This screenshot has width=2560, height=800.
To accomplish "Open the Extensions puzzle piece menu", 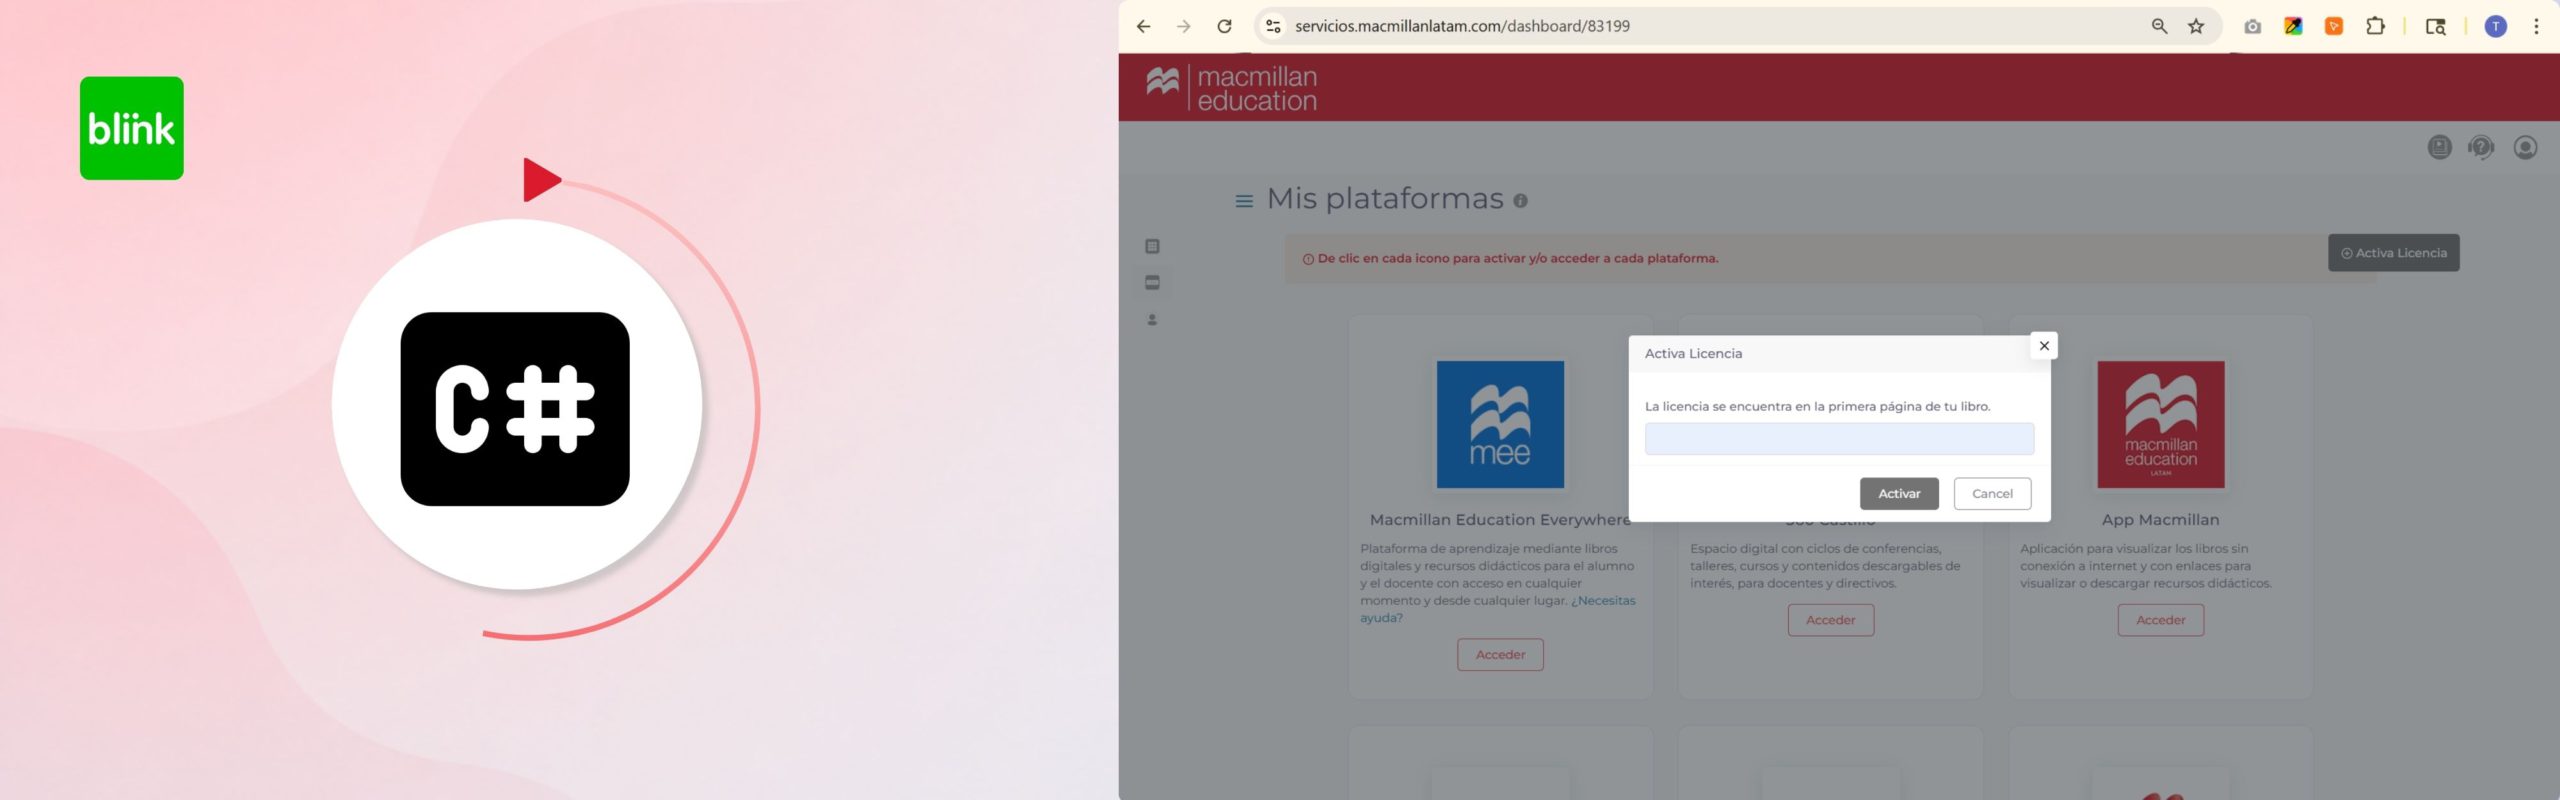I will tap(2375, 27).
